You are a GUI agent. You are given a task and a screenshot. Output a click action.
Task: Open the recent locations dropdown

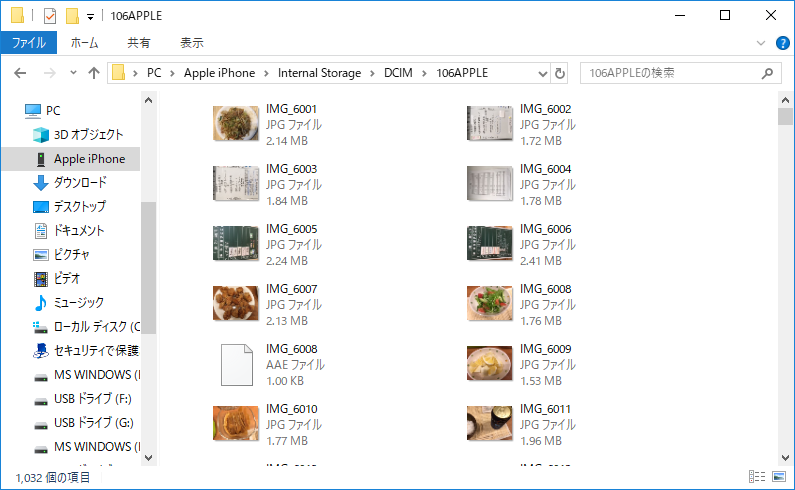(x=74, y=73)
